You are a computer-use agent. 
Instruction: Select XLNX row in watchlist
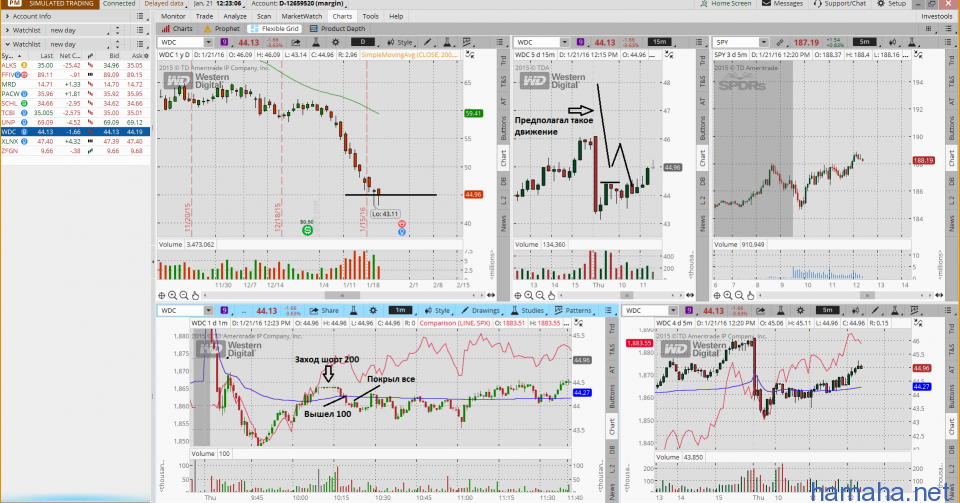point(75,141)
